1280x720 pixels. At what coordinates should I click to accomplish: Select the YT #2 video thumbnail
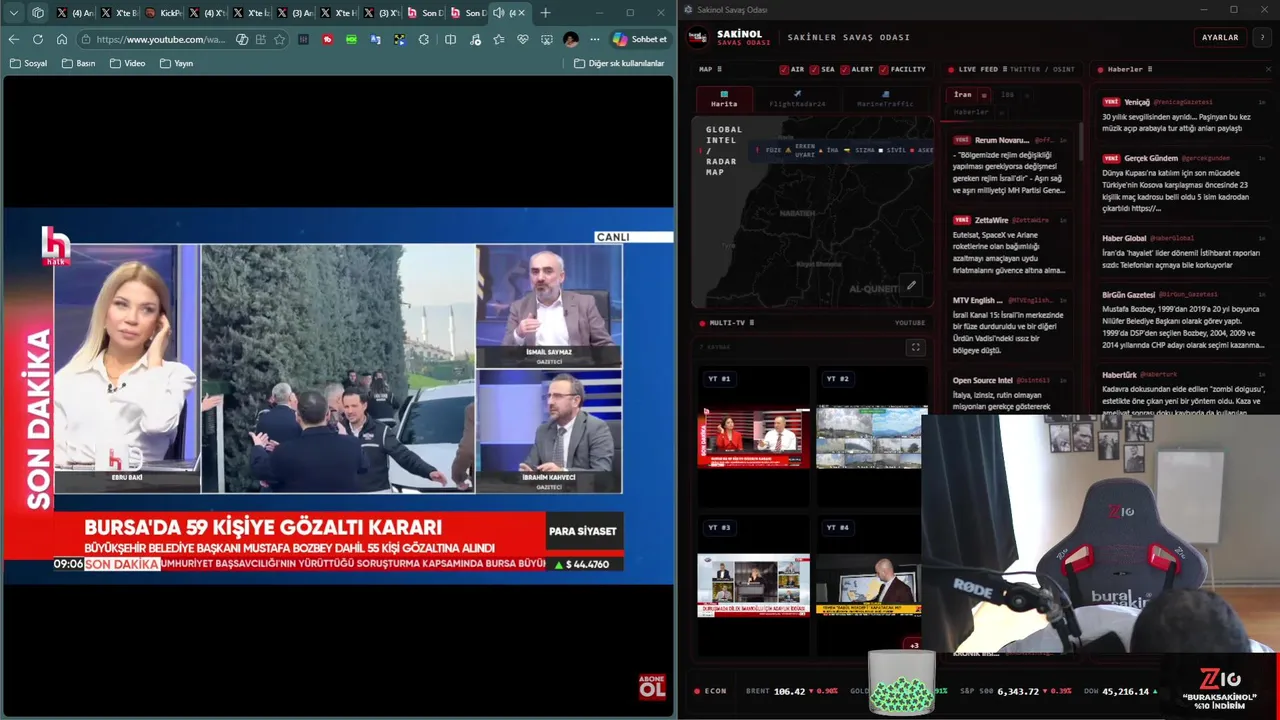click(x=871, y=437)
